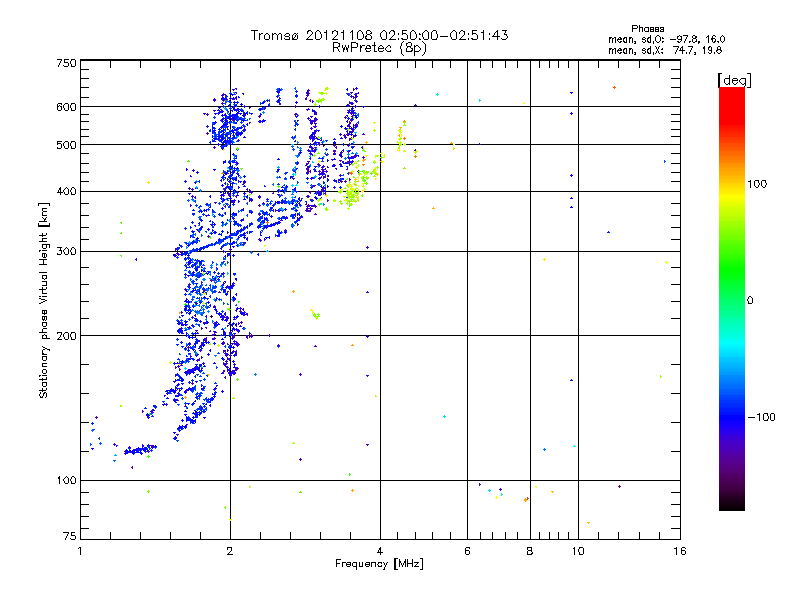Viewport: 800px width, 600px height.
Task: Select the 'mean, sd,O: -97.8, 16.0' line
Action: tap(666, 39)
